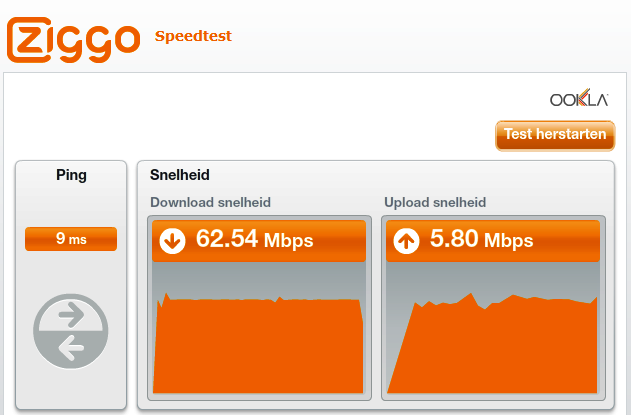Click the ping arrows circle icon
The height and width of the screenshot is (415, 631).
[x=71, y=331]
